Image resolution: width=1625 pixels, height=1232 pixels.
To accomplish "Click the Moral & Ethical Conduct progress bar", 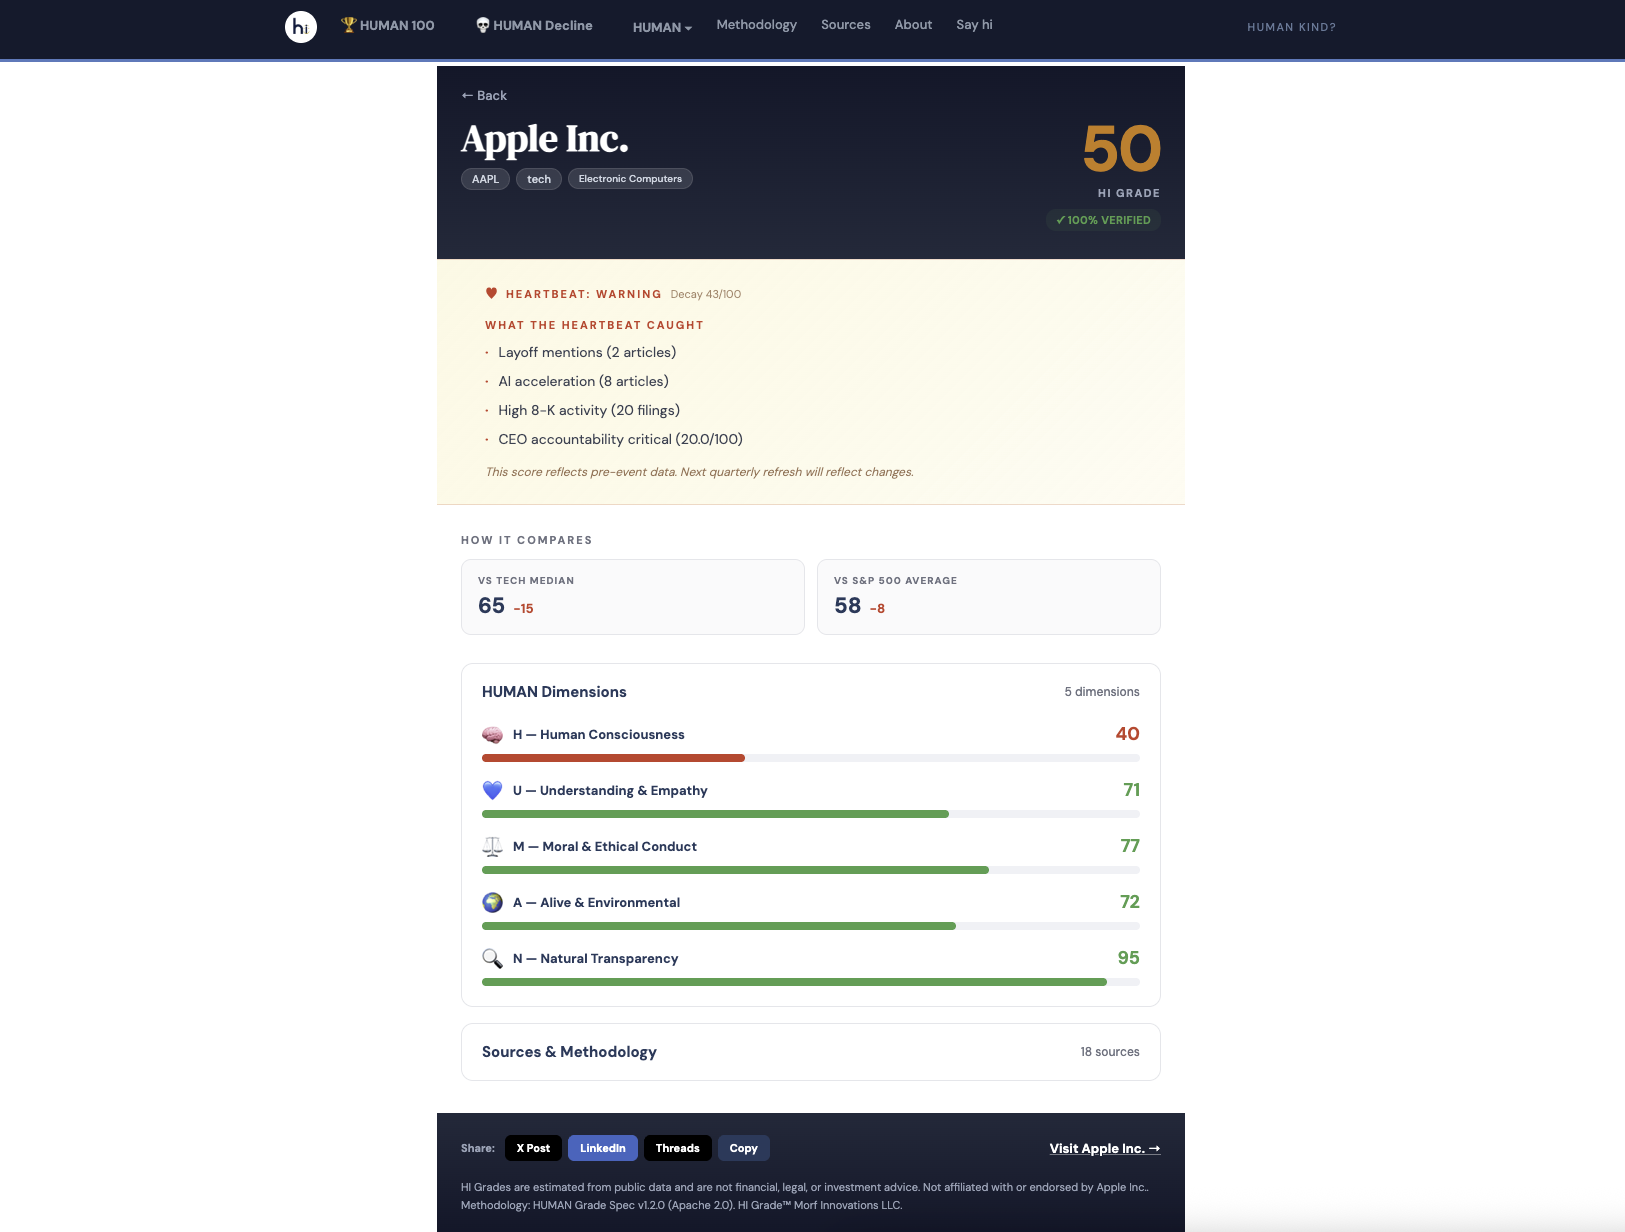I will 811,870.
